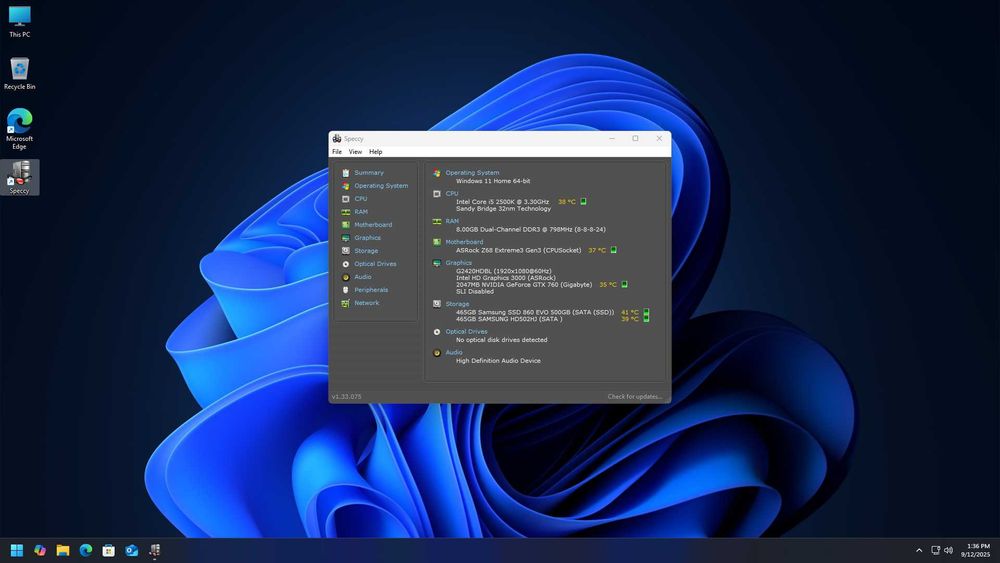
Task: Click the SLI Disabled text
Action: (x=474, y=291)
